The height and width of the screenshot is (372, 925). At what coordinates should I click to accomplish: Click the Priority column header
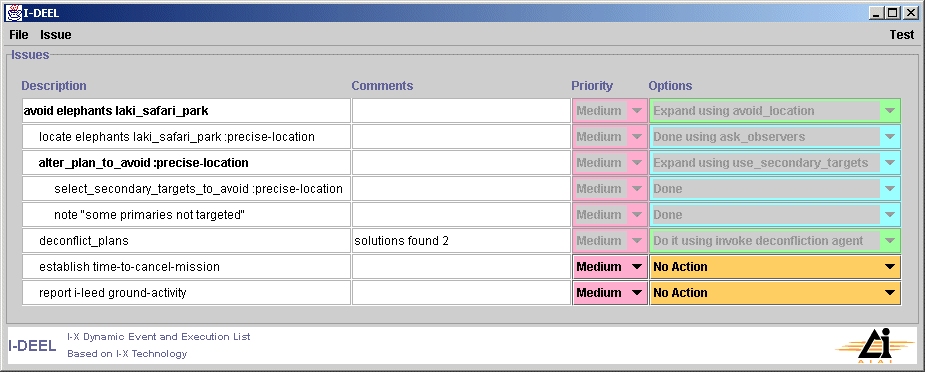(x=592, y=85)
